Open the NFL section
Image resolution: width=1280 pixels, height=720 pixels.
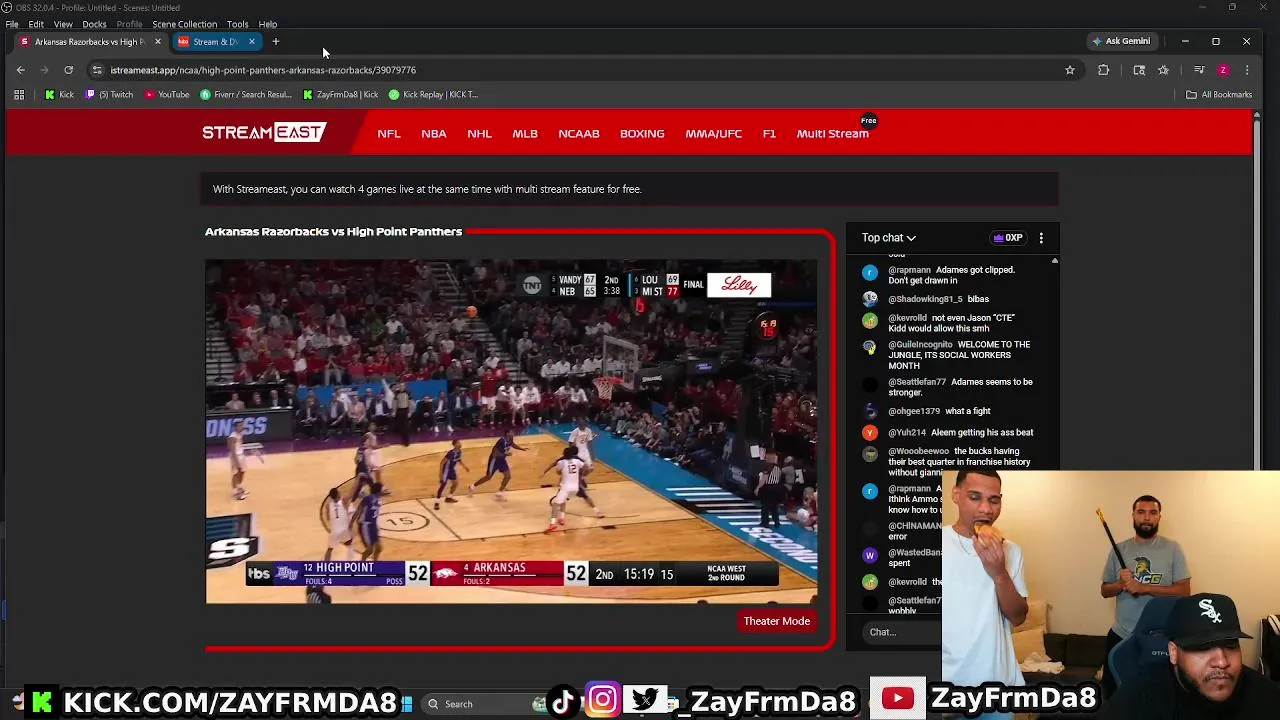tap(389, 134)
